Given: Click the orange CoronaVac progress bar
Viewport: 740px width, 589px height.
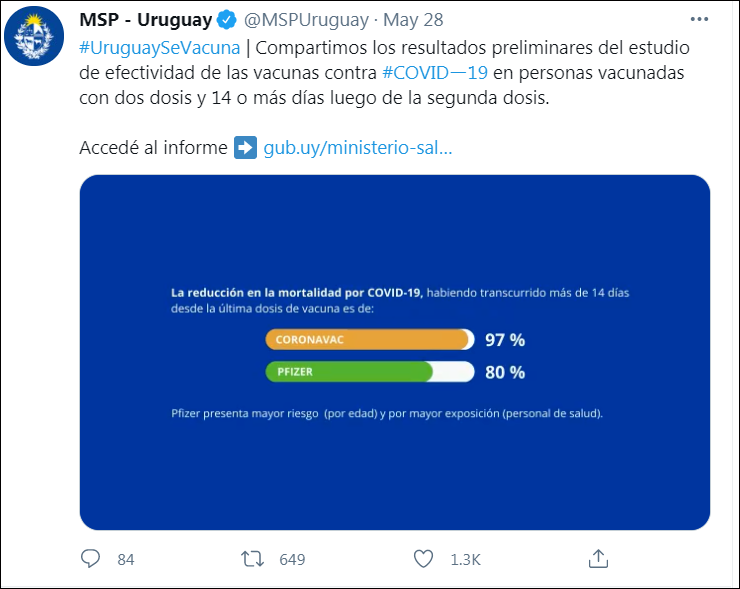Looking at the screenshot, I should click(367, 340).
